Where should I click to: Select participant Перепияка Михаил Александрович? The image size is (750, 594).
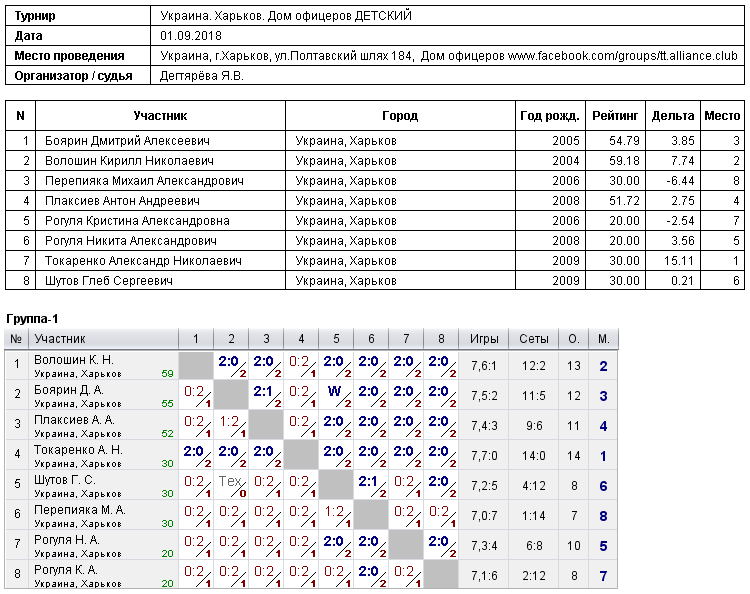[144, 181]
